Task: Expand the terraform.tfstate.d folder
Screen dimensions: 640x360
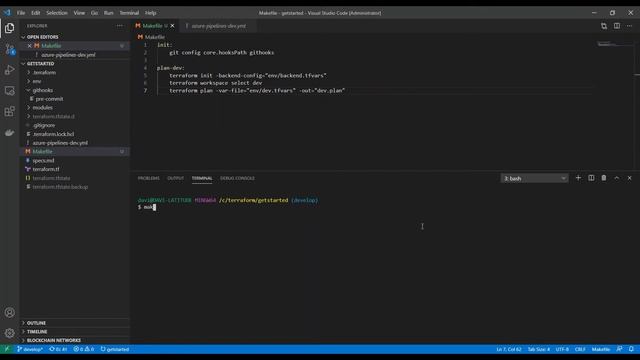Action: click(53, 116)
